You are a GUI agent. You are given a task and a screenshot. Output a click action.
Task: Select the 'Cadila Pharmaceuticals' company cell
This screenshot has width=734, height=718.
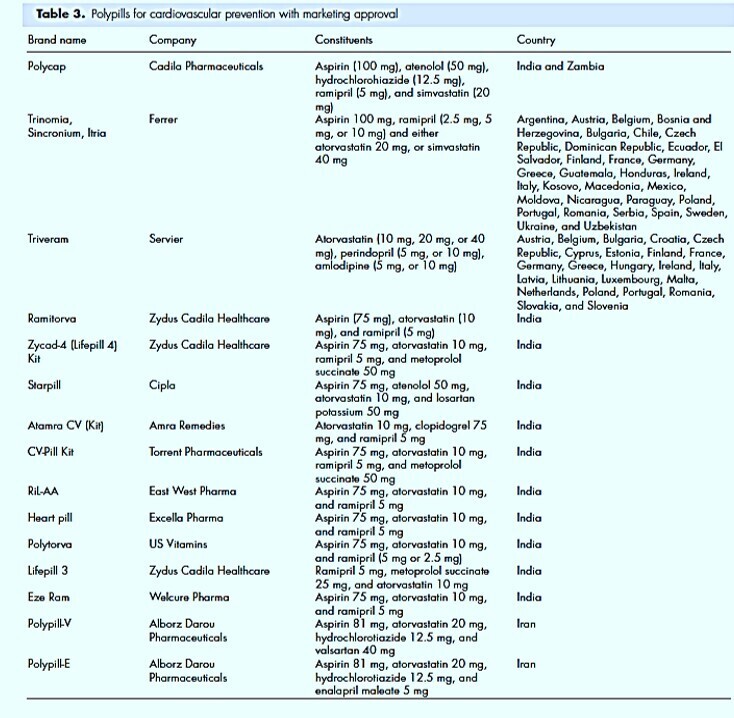coord(206,66)
